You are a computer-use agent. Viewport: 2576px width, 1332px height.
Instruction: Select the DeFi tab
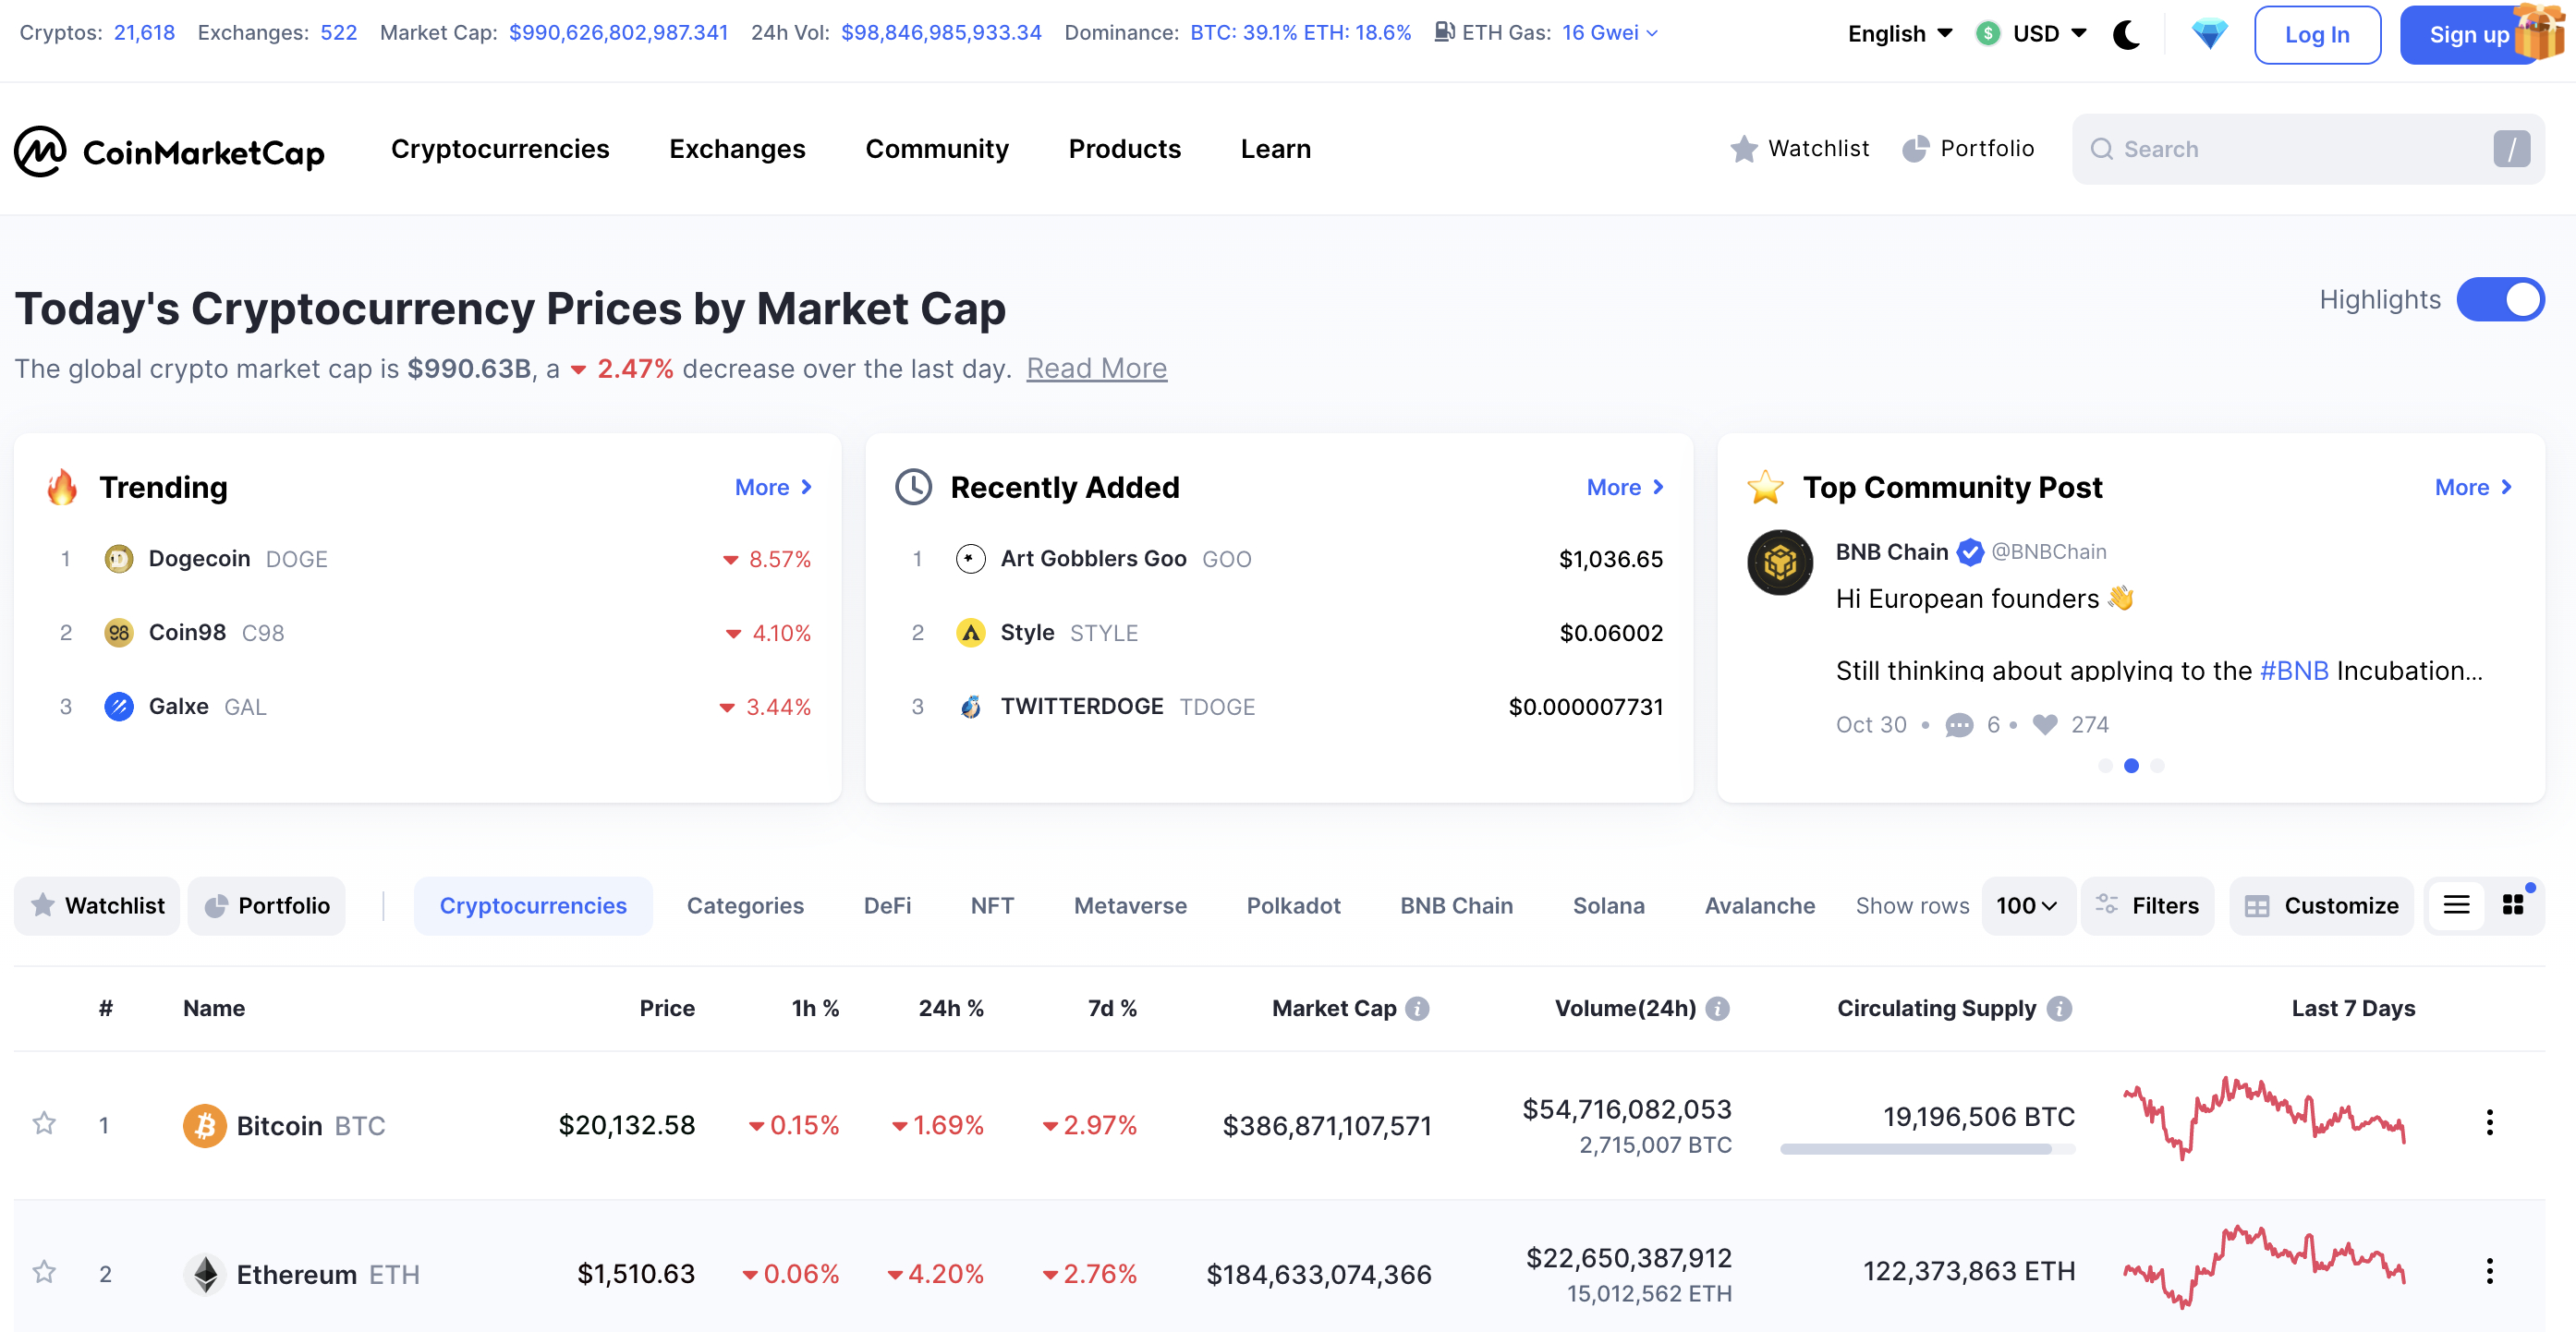tap(887, 906)
